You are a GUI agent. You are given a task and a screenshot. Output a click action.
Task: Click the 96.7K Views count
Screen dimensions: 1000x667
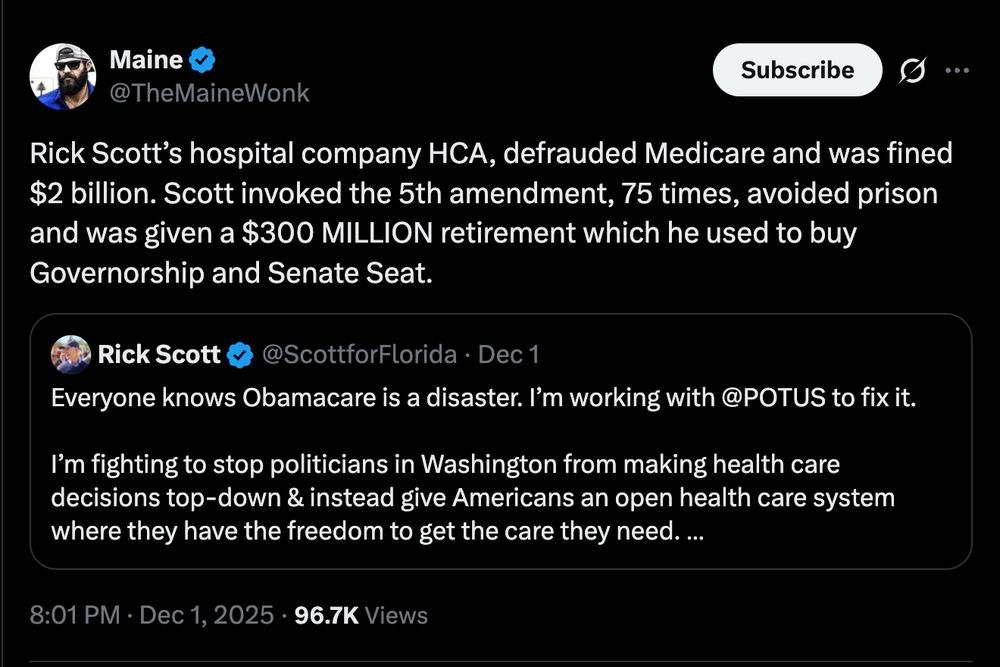(x=361, y=615)
